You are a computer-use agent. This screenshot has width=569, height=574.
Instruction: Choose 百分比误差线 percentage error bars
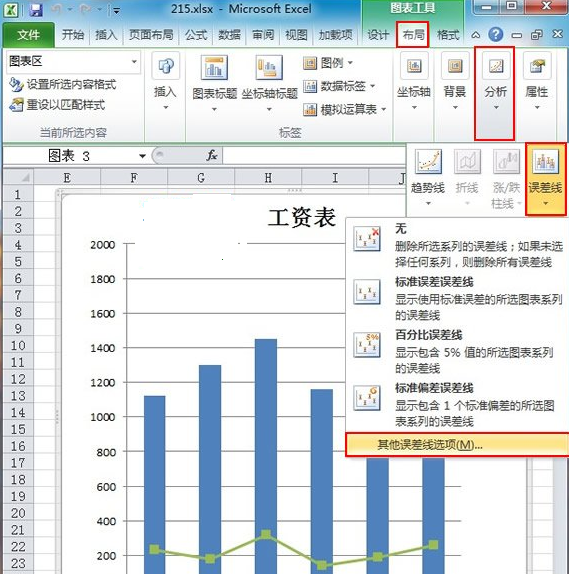click(458, 351)
